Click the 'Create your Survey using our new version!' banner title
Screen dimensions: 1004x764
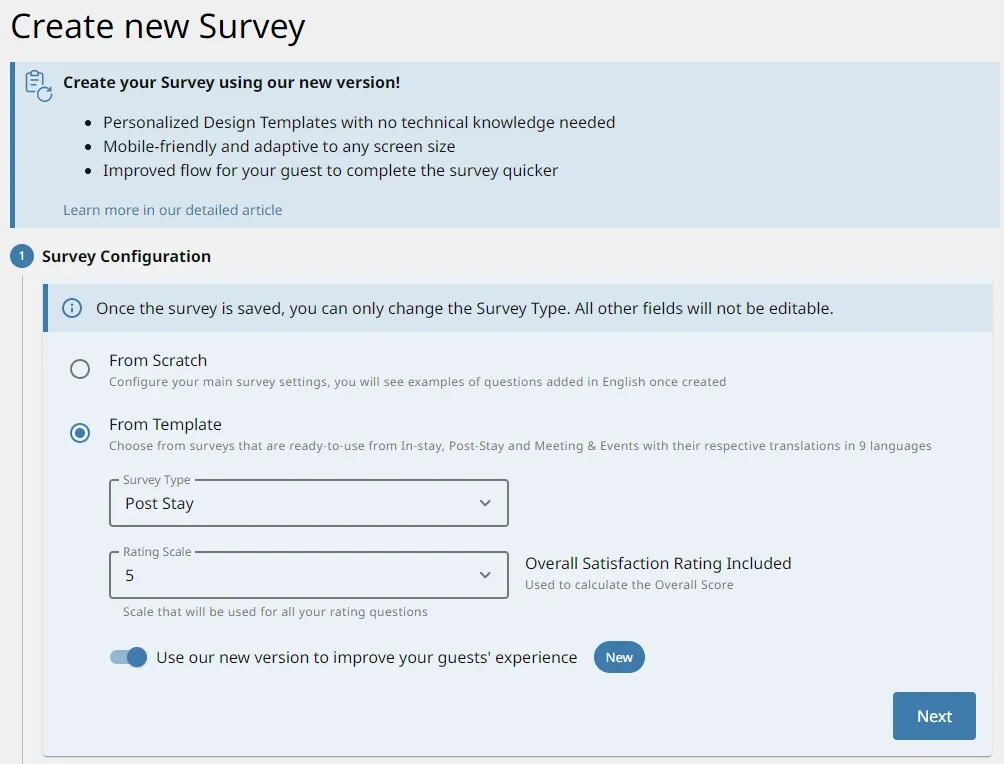point(231,83)
